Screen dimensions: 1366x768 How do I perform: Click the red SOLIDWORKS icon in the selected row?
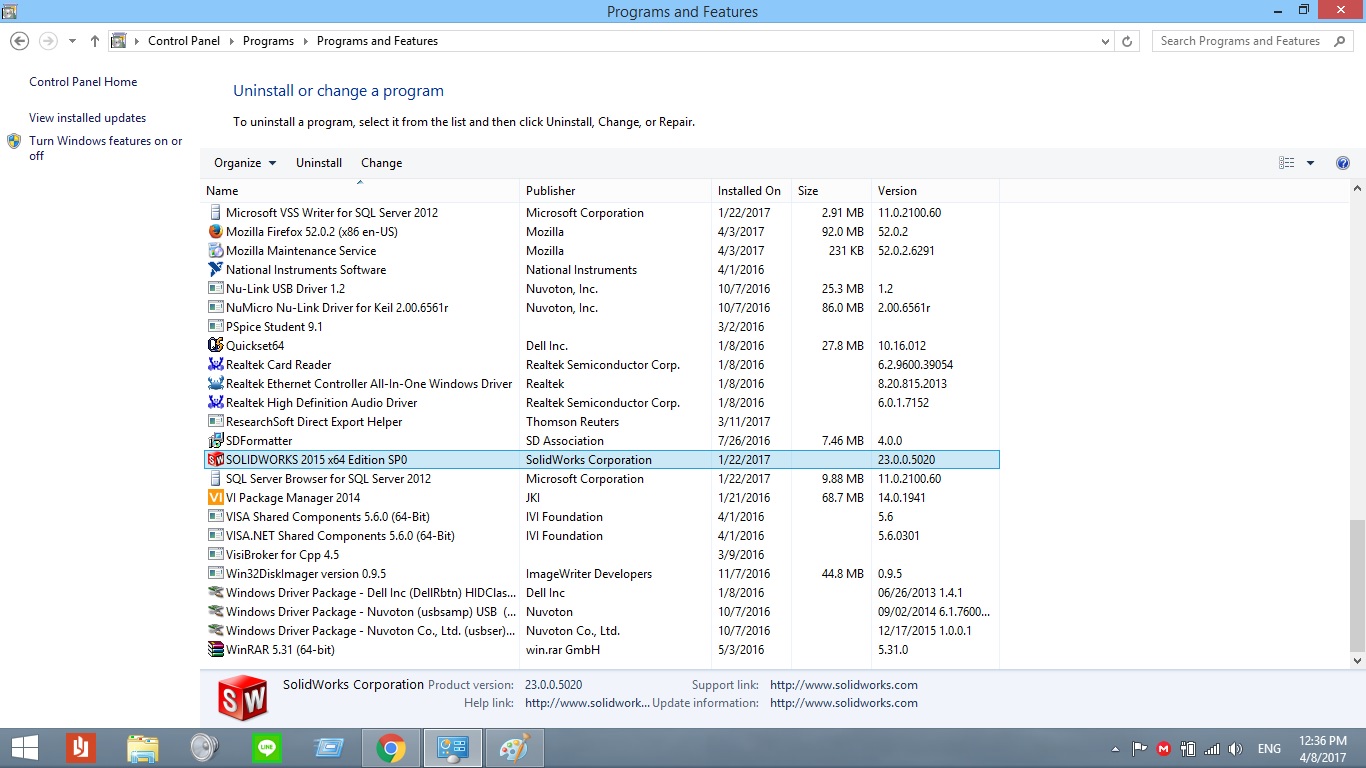(x=215, y=460)
